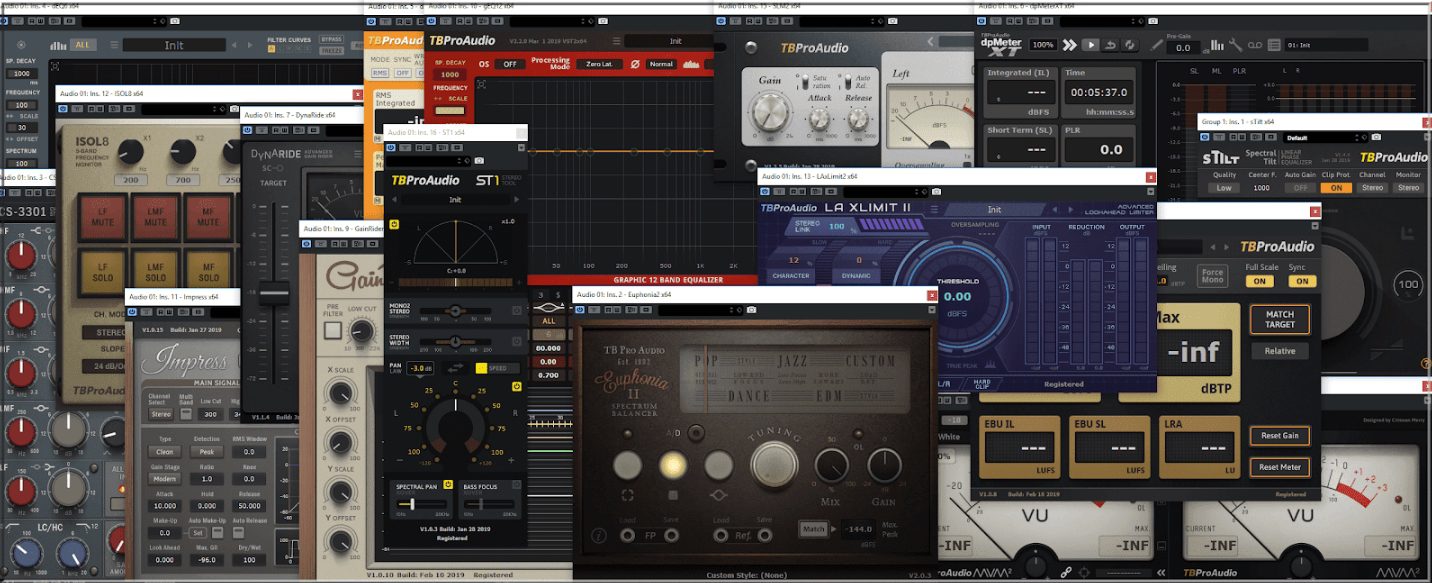Viewport: 1432px width, 583px height.
Task: Select ALL bands button in dEQ6
Action: (x=83, y=45)
